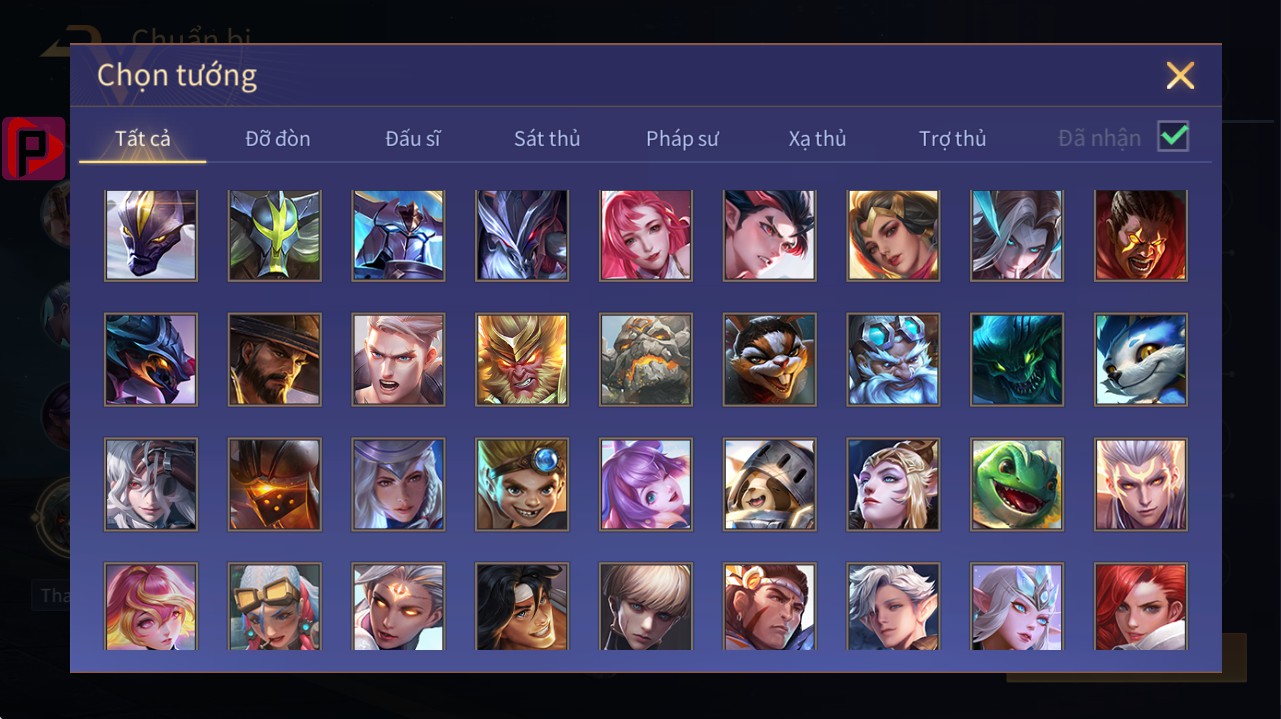The image size is (1281, 719).
Task: Select the purple-haired girl hero portrait
Action: 646,484
